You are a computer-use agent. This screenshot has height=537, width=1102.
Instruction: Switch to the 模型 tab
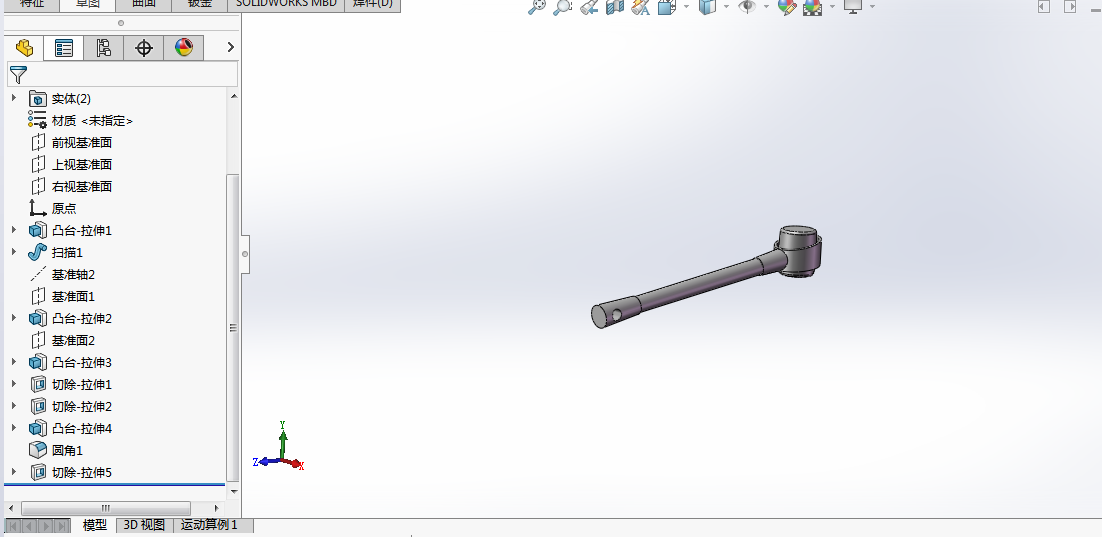95,525
